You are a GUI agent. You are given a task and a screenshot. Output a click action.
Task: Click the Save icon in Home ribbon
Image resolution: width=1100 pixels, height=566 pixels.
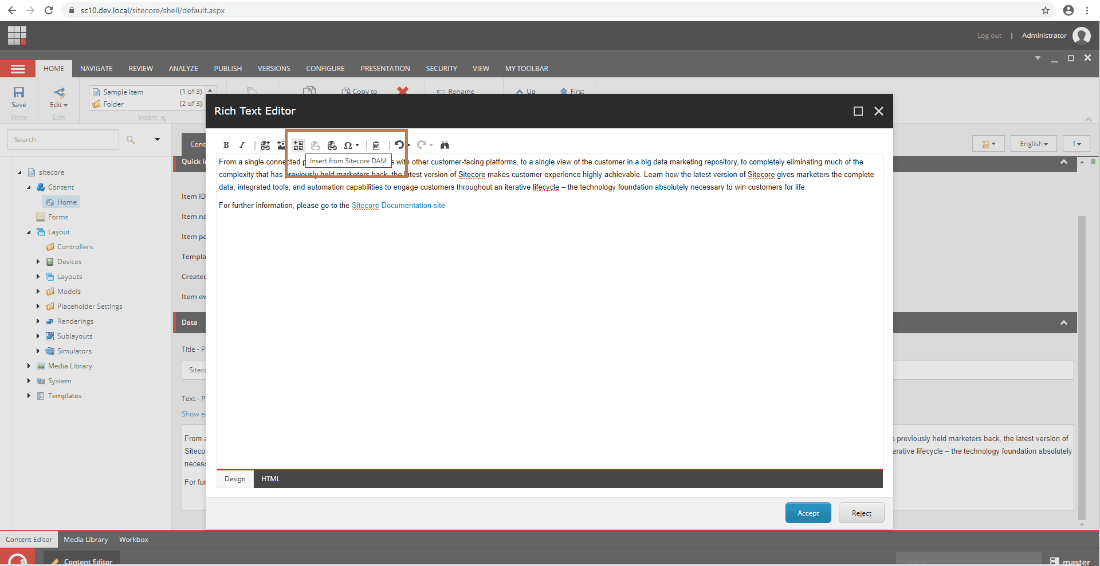click(x=19, y=92)
